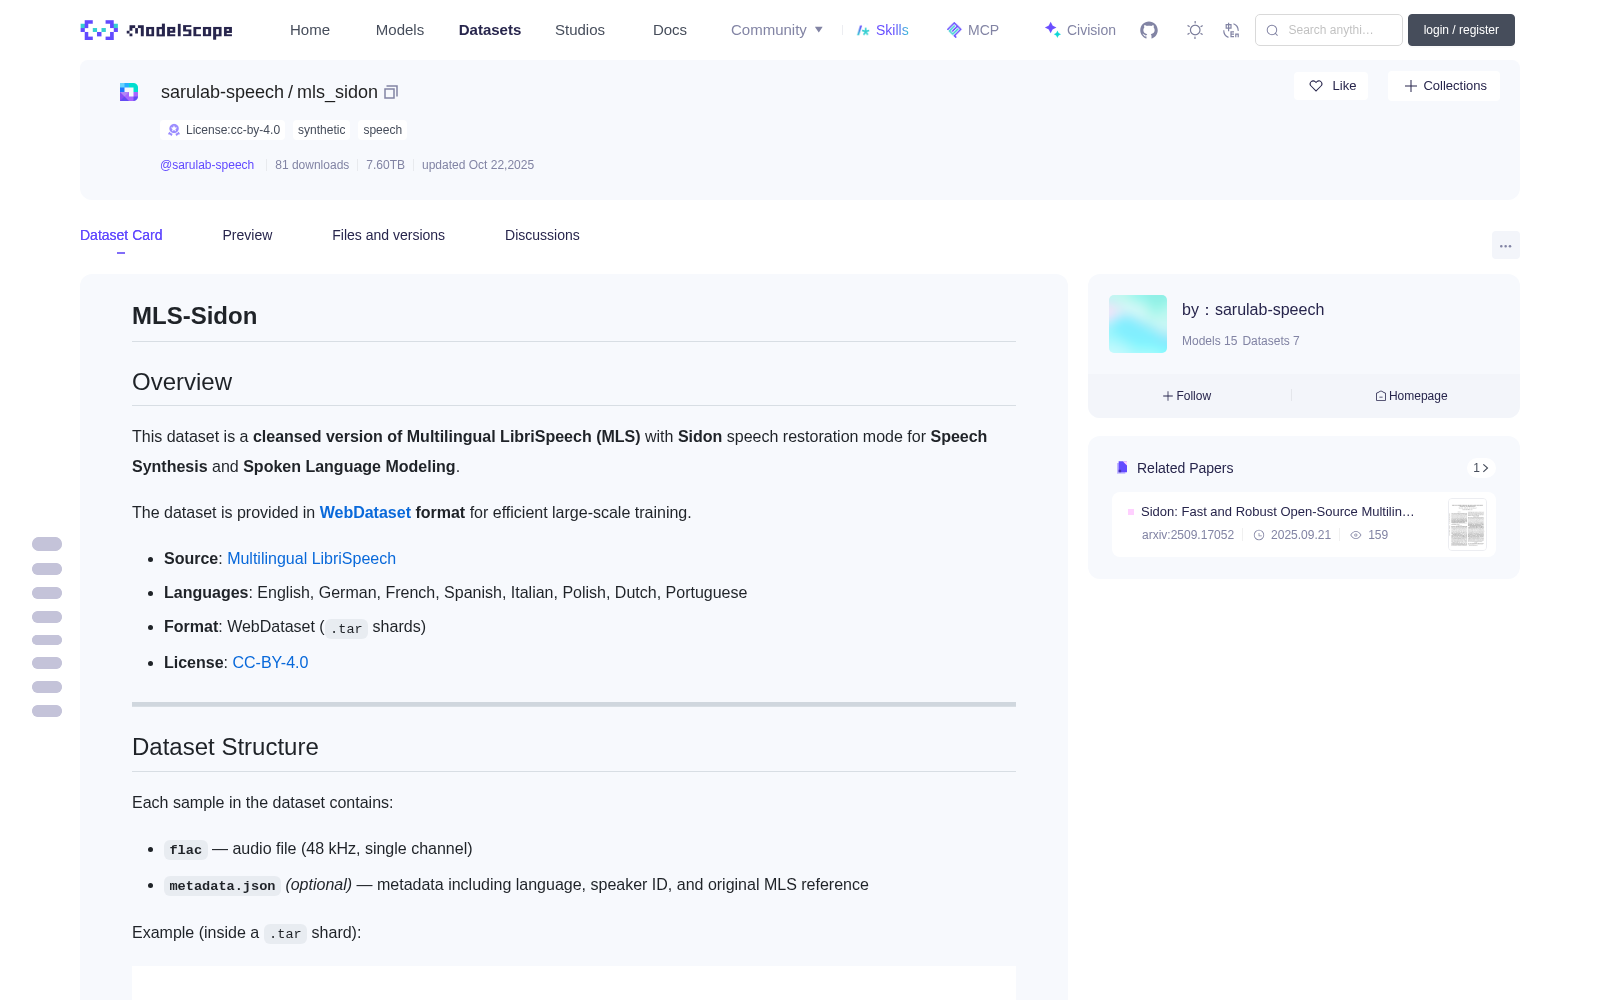This screenshot has width=1600, height=1000.
Task: Click the '7.60TB' size text
Action: pos(385,165)
